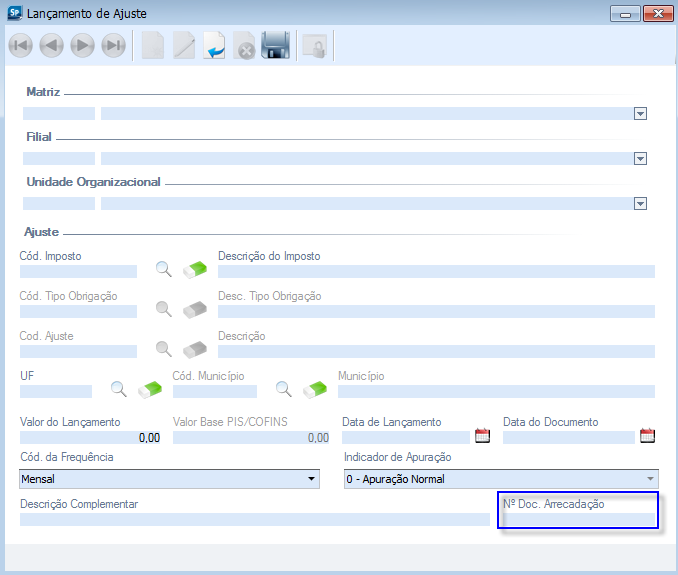
Task: Click the Descrição do Imposto field
Action: tap(436, 272)
